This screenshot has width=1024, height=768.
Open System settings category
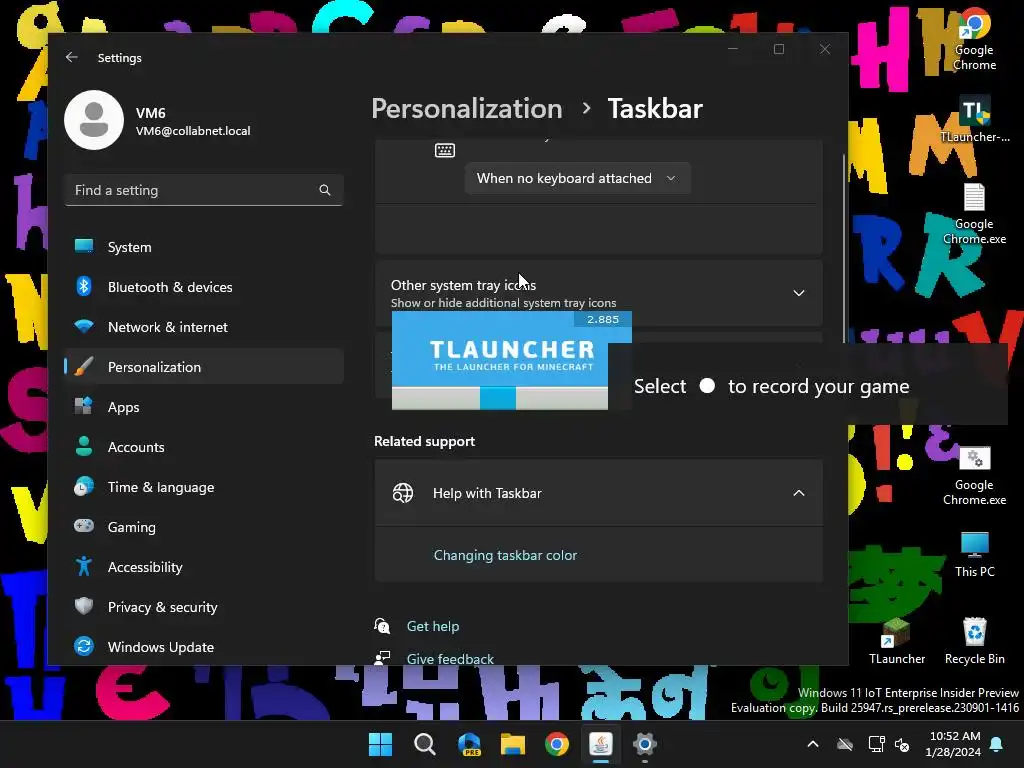[x=204, y=247]
